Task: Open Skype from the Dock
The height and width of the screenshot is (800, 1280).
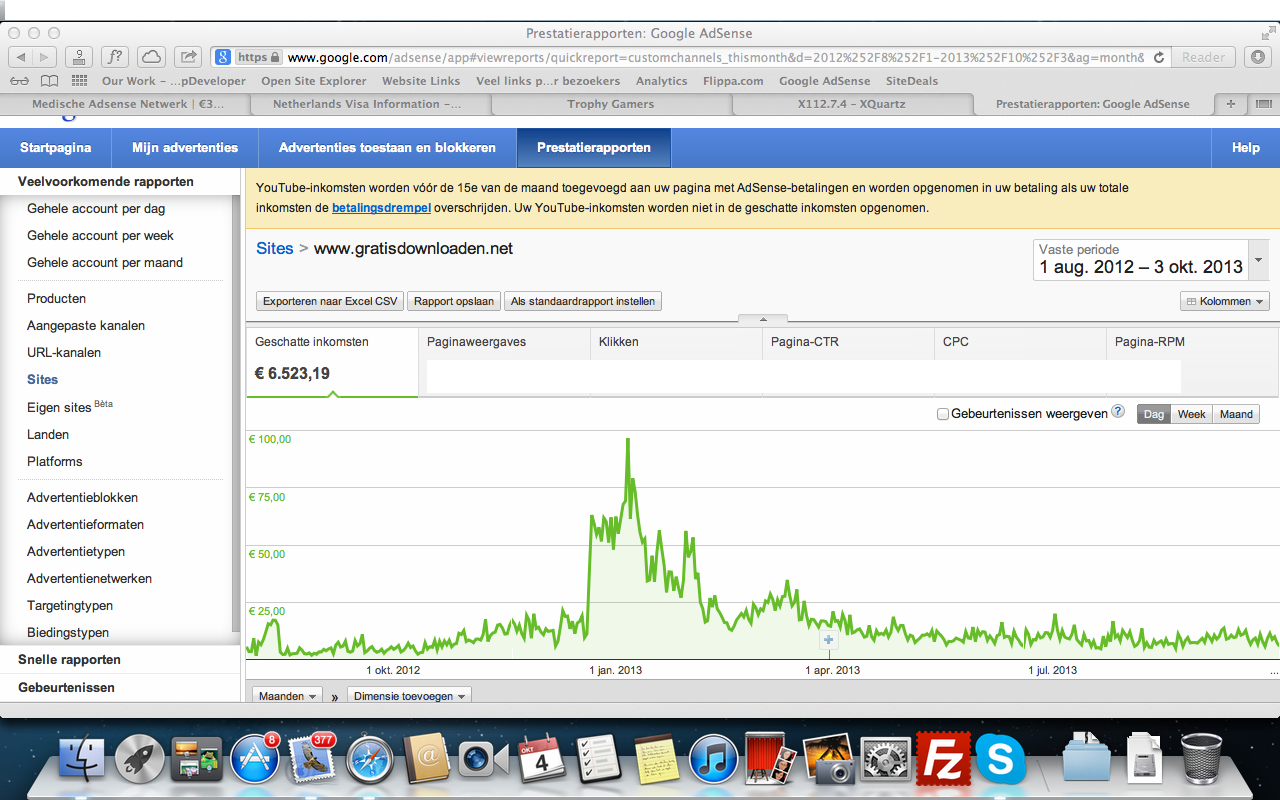Action: (1001, 761)
